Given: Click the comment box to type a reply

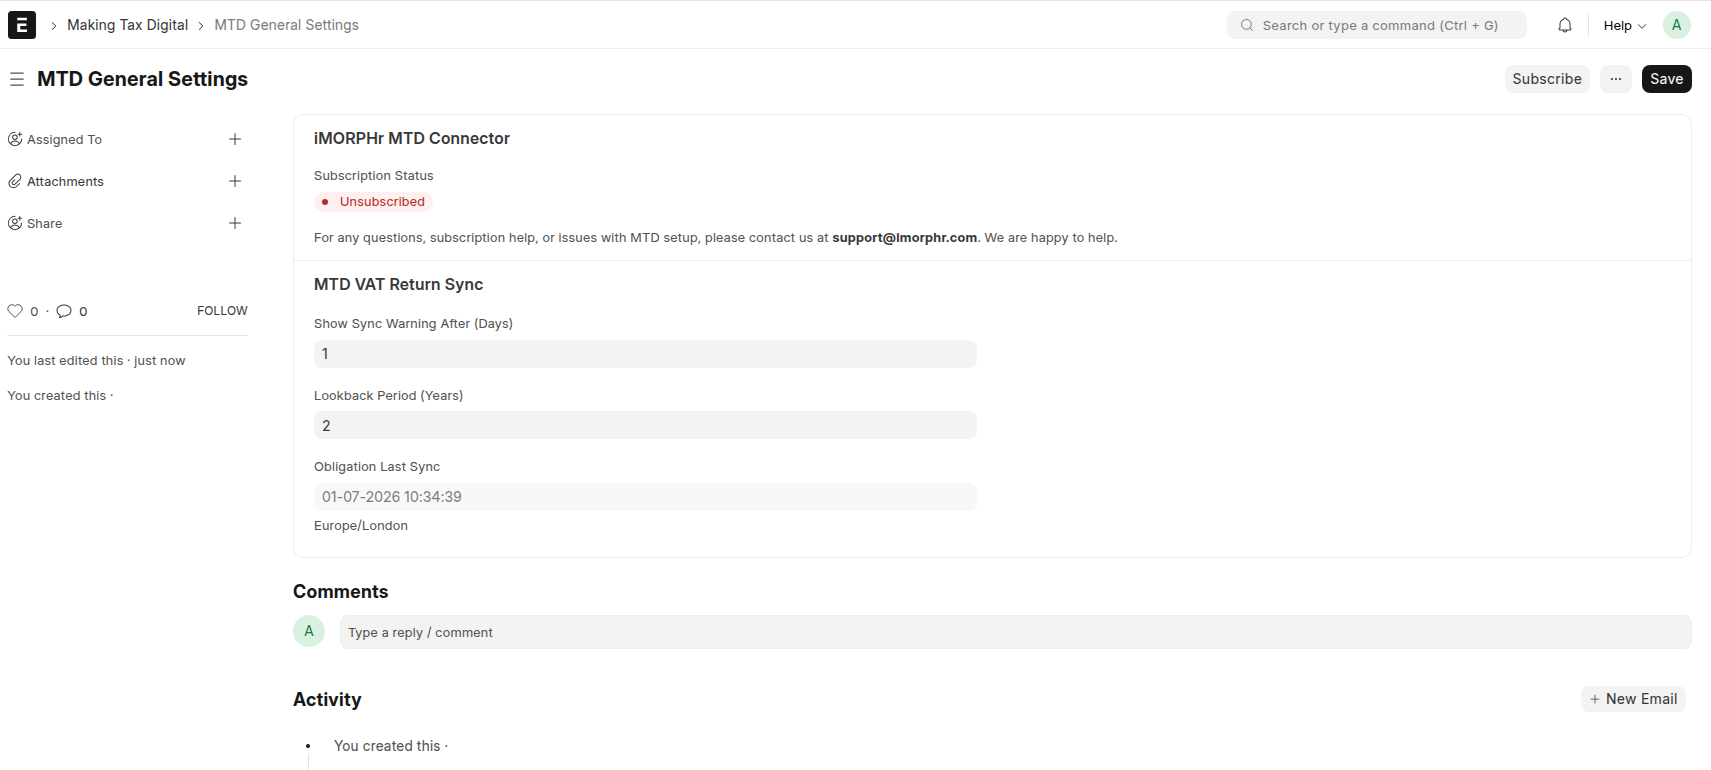Looking at the screenshot, I should coord(1015,632).
